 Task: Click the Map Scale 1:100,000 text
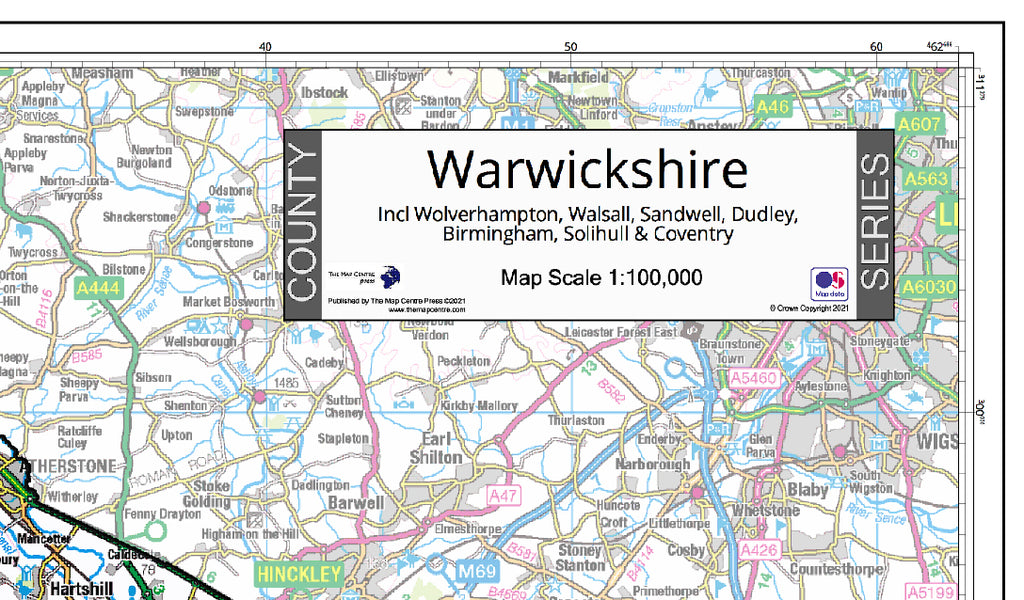[x=599, y=278]
